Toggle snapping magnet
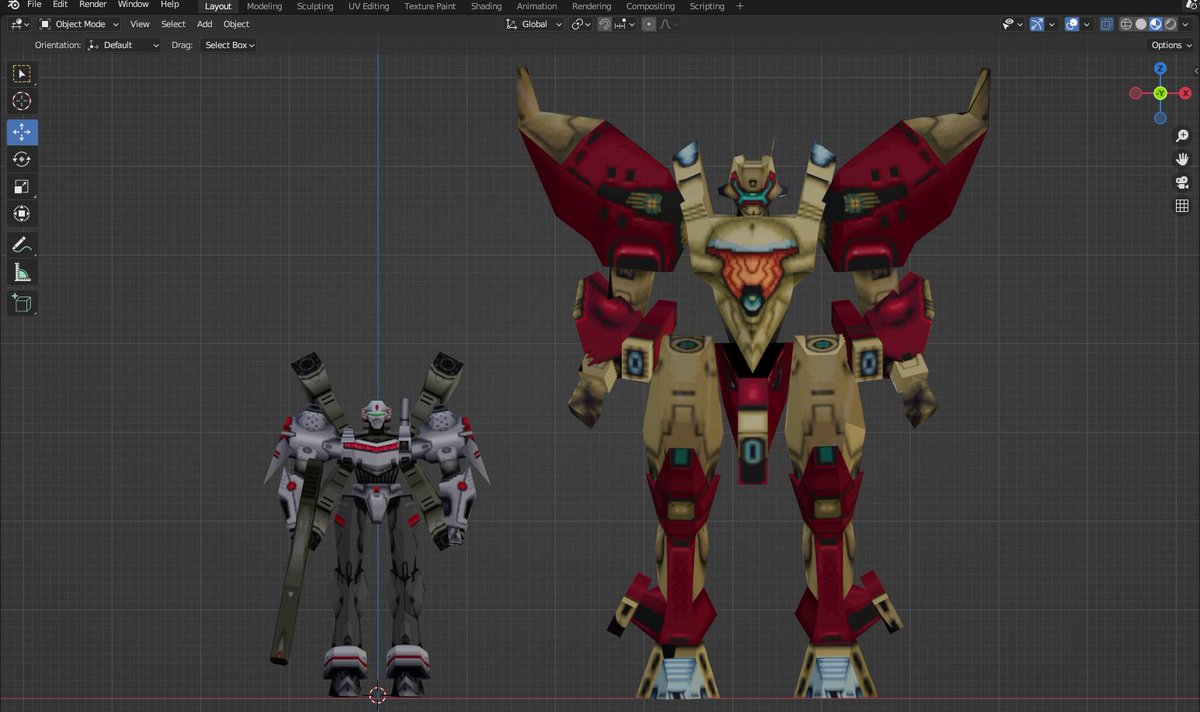Viewport: 1200px width, 712px height. (x=605, y=24)
